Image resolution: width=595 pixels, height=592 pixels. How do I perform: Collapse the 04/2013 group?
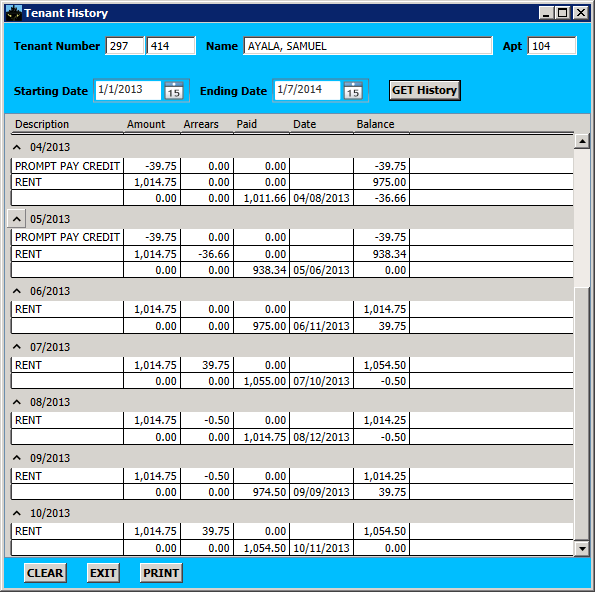point(17,147)
